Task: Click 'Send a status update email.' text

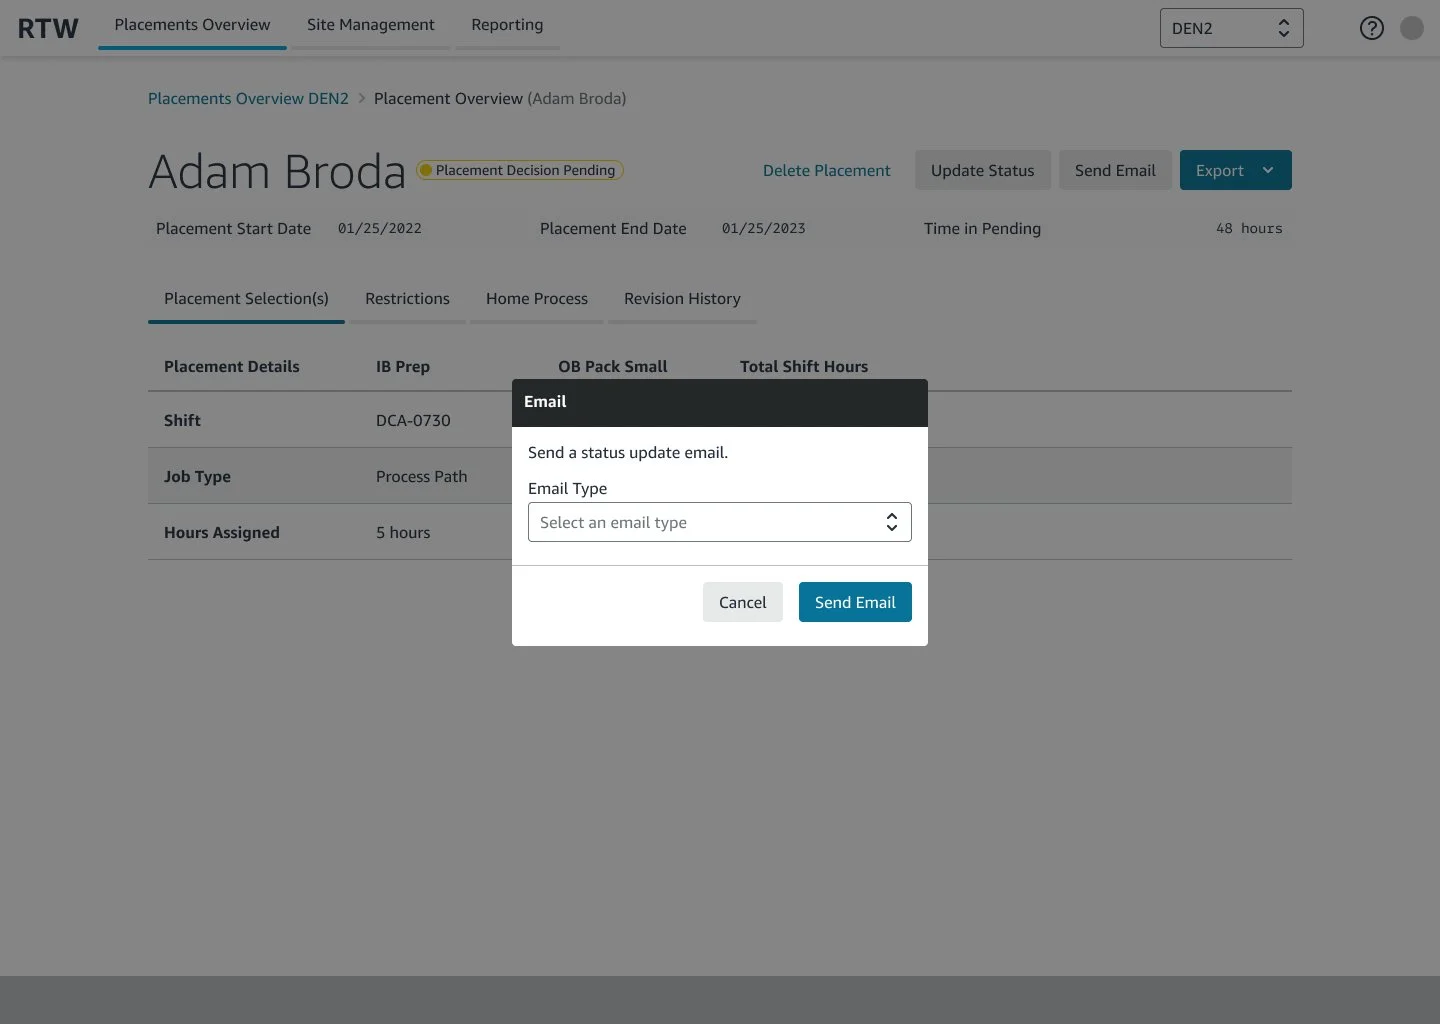Action: coord(628,453)
